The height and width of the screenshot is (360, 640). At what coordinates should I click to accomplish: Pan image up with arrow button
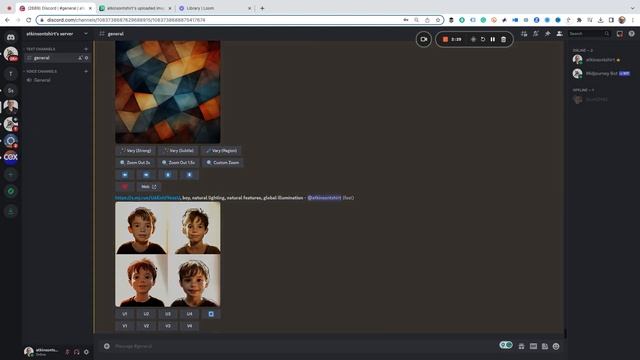click(168, 175)
